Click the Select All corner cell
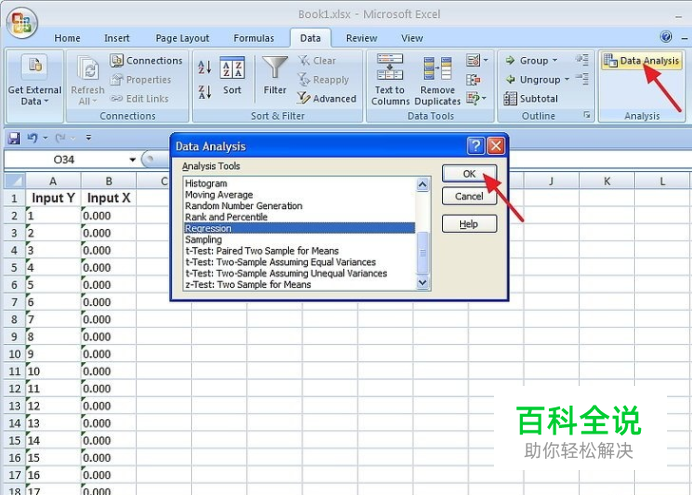 (15, 181)
